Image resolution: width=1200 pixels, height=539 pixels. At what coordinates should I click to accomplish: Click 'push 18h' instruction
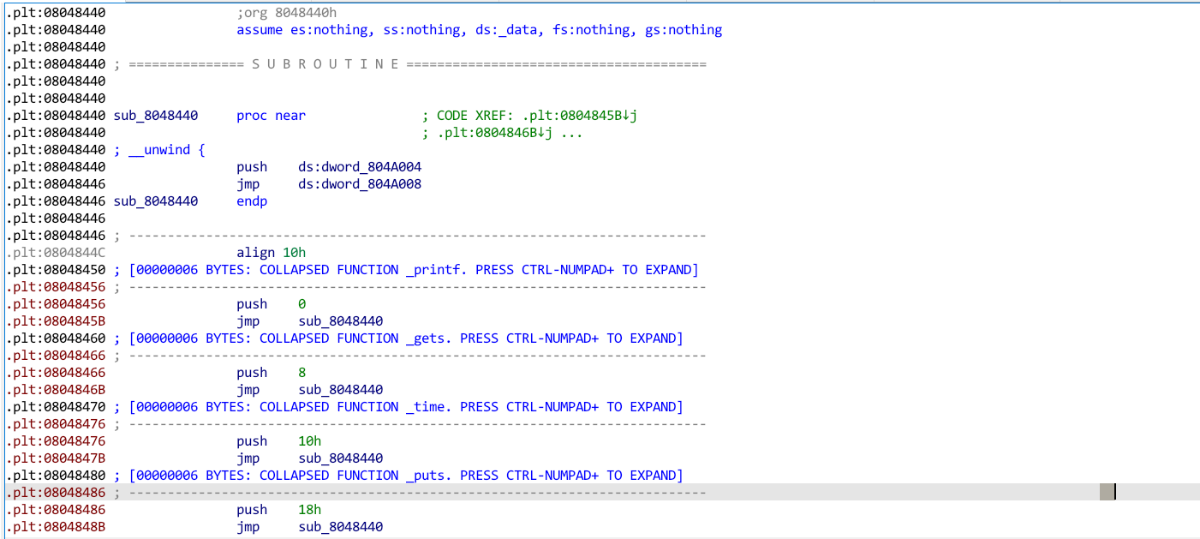(279, 509)
